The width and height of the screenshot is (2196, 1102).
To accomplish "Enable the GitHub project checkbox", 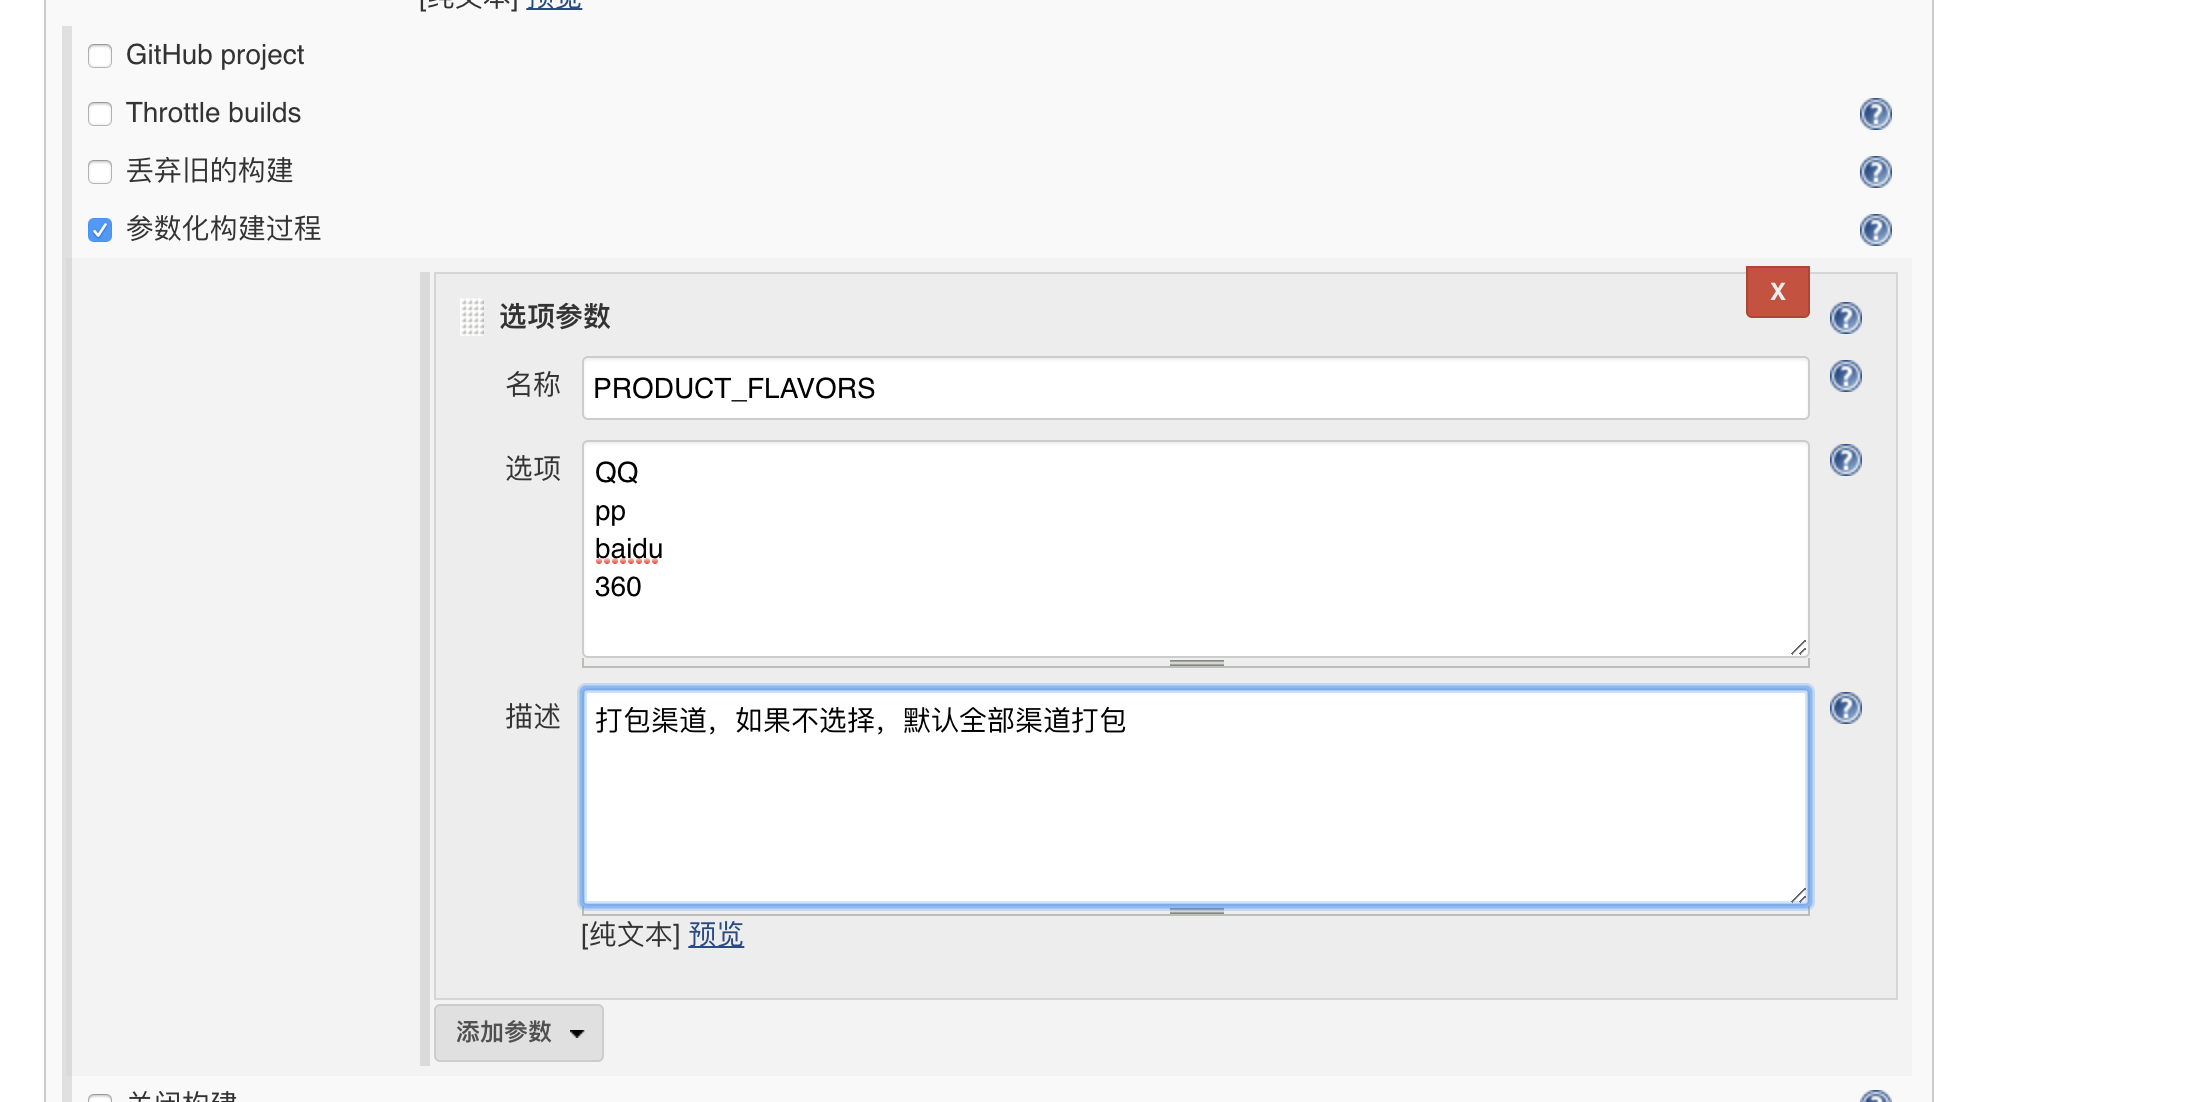I will tap(100, 56).
